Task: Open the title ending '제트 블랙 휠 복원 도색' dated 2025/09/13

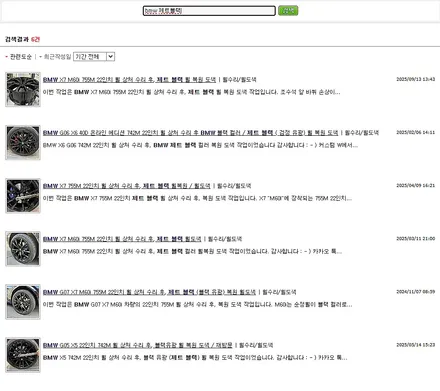Action: (x=129, y=80)
